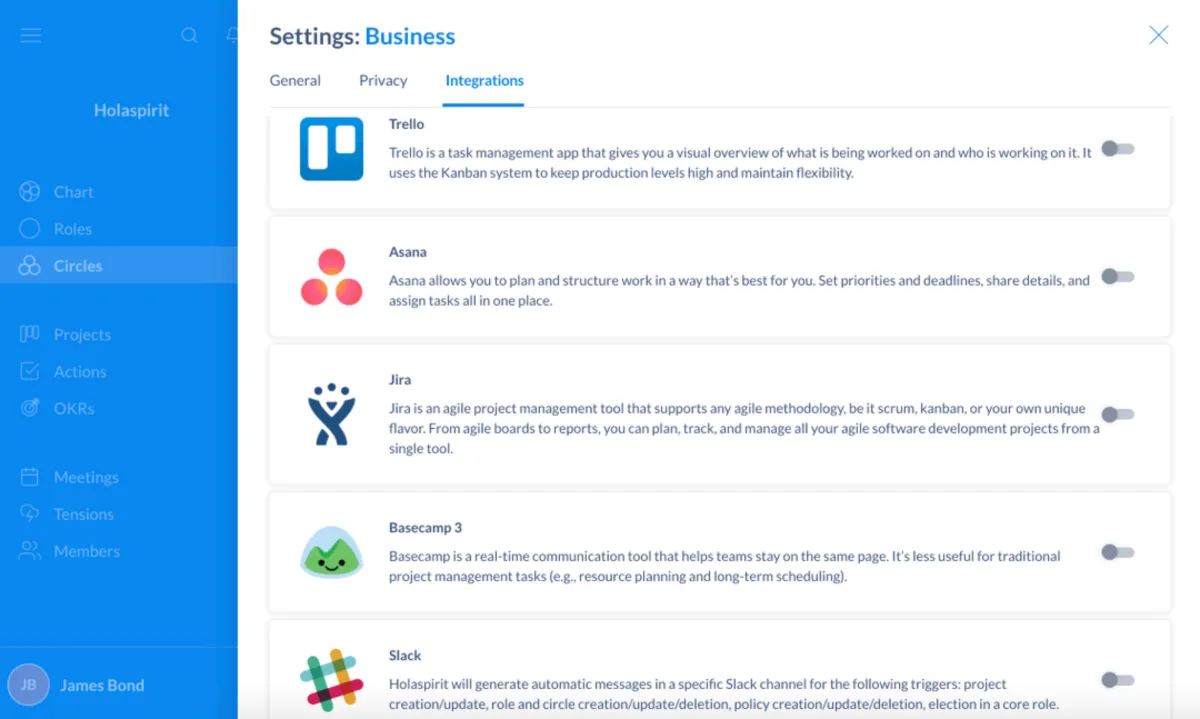Open Chart from the sidebar
Image resolution: width=1200 pixels, height=719 pixels.
(73, 192)
